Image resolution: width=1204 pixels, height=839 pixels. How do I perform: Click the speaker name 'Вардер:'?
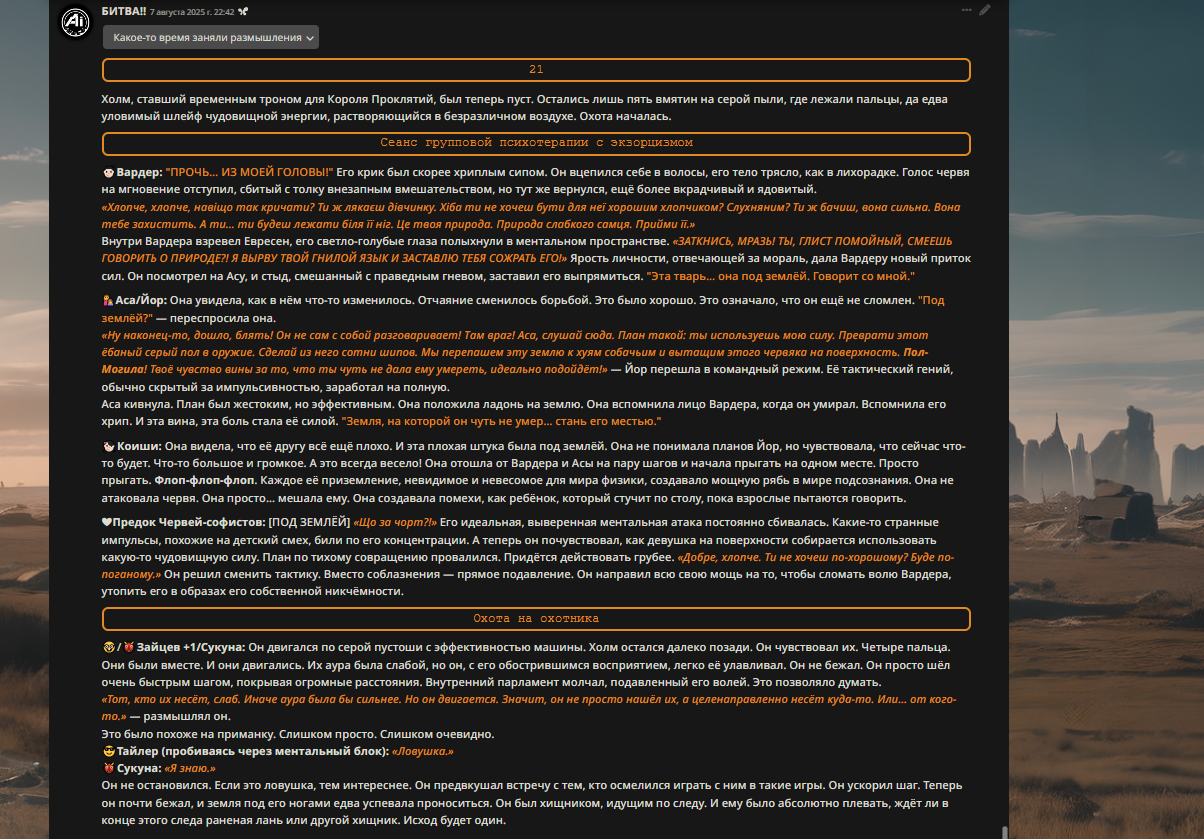pyautogui.click(x=139, y=173)
